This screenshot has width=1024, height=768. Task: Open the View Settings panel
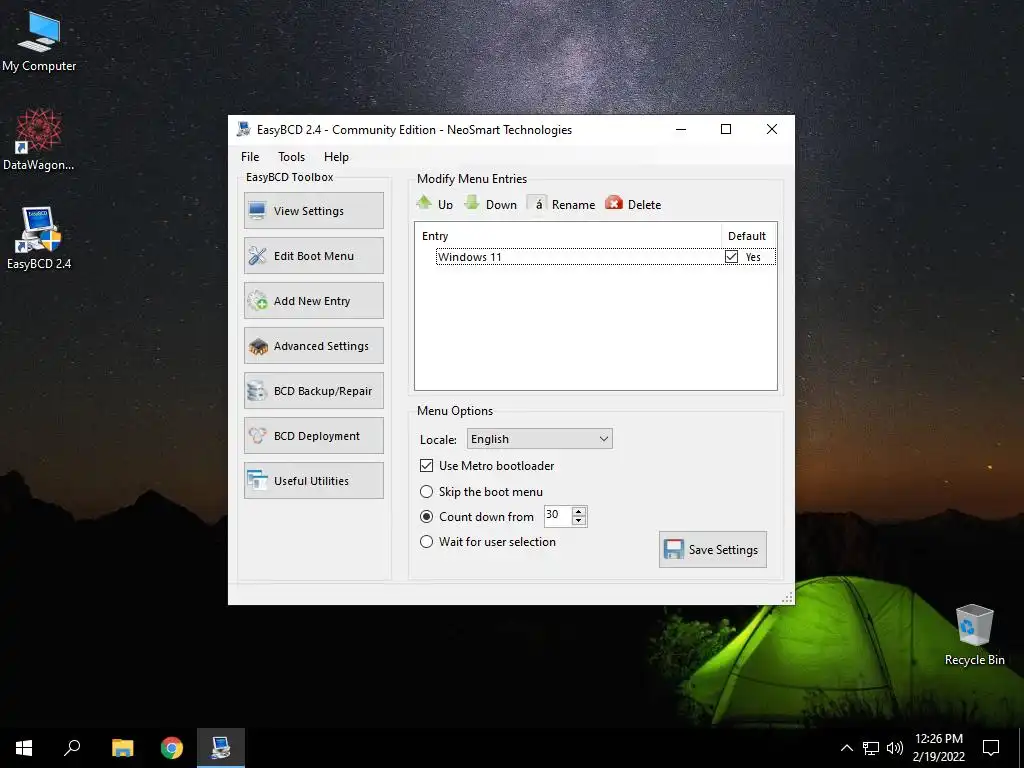coord(313,210)
